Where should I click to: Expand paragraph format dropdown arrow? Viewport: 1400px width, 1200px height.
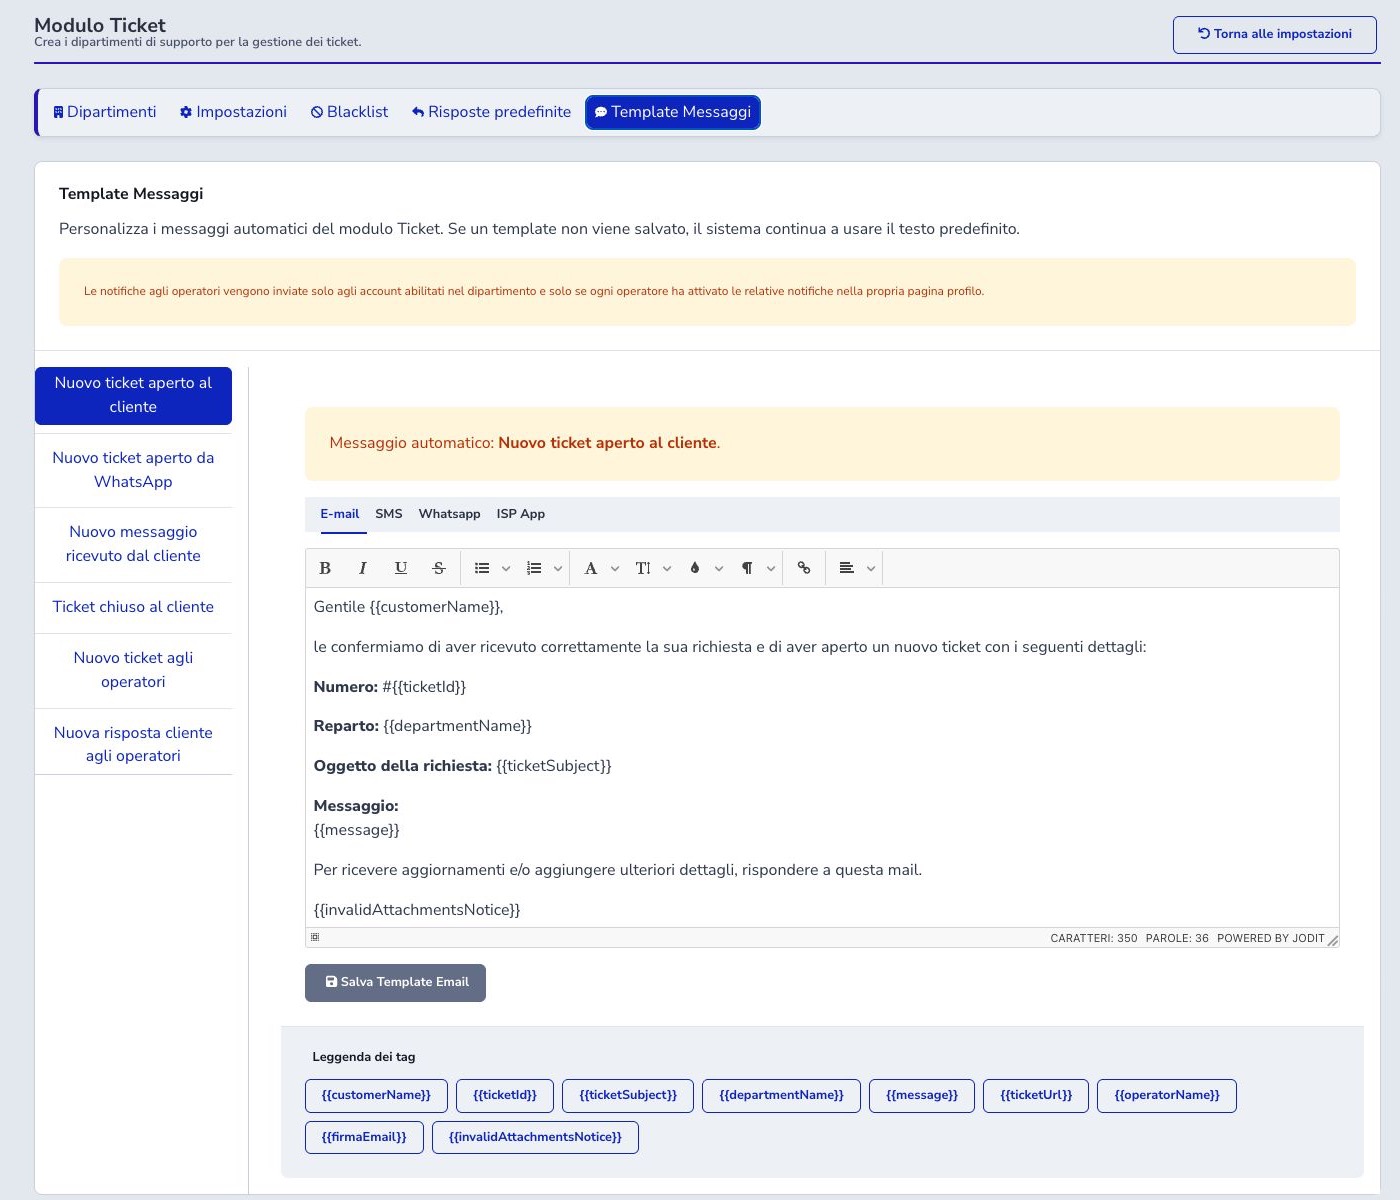coord(771,568)
